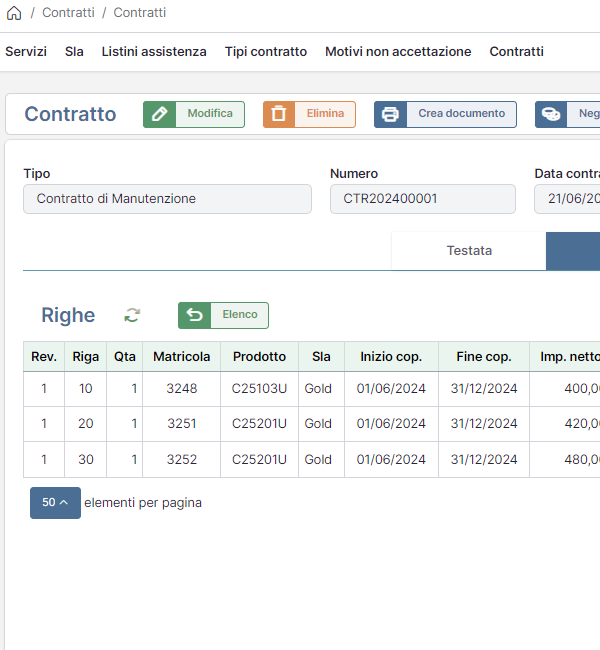Go to the home icon in breadcrumb

pos(14,13)
